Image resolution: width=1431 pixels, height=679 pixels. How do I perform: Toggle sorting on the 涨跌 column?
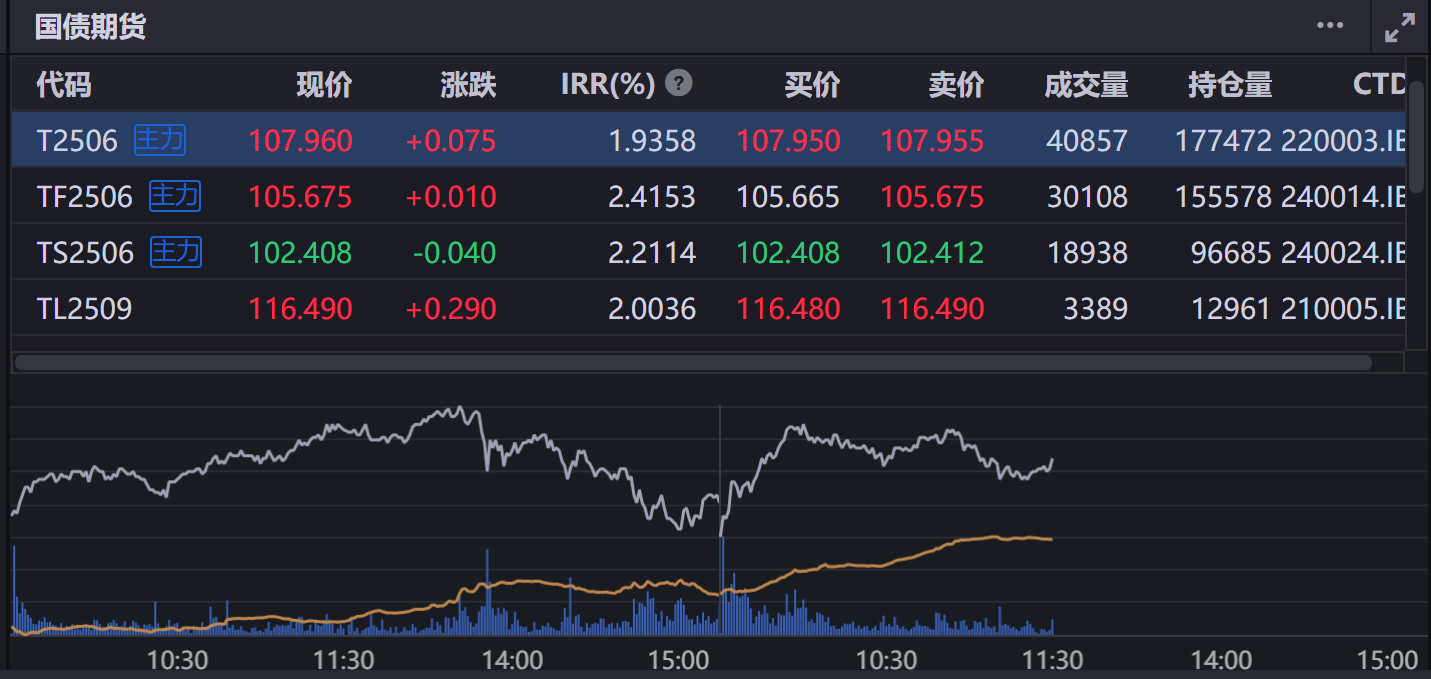pos(469,84)
